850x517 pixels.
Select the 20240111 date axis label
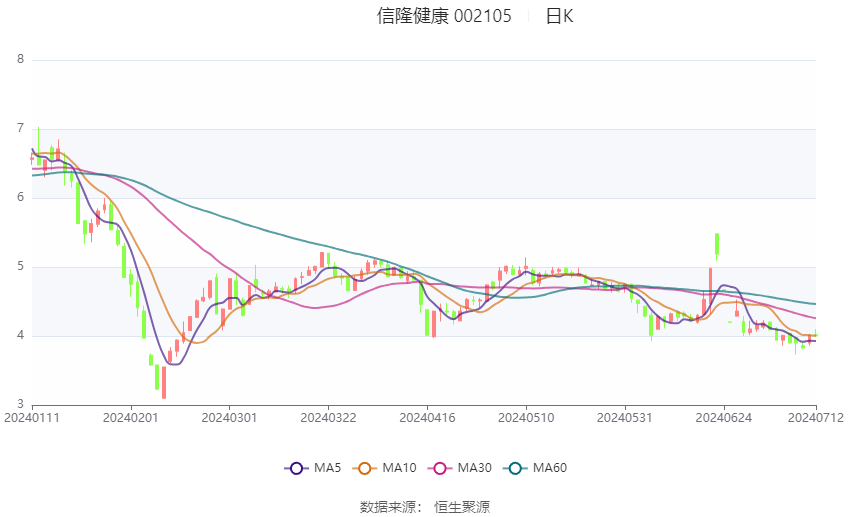(32, 418)
